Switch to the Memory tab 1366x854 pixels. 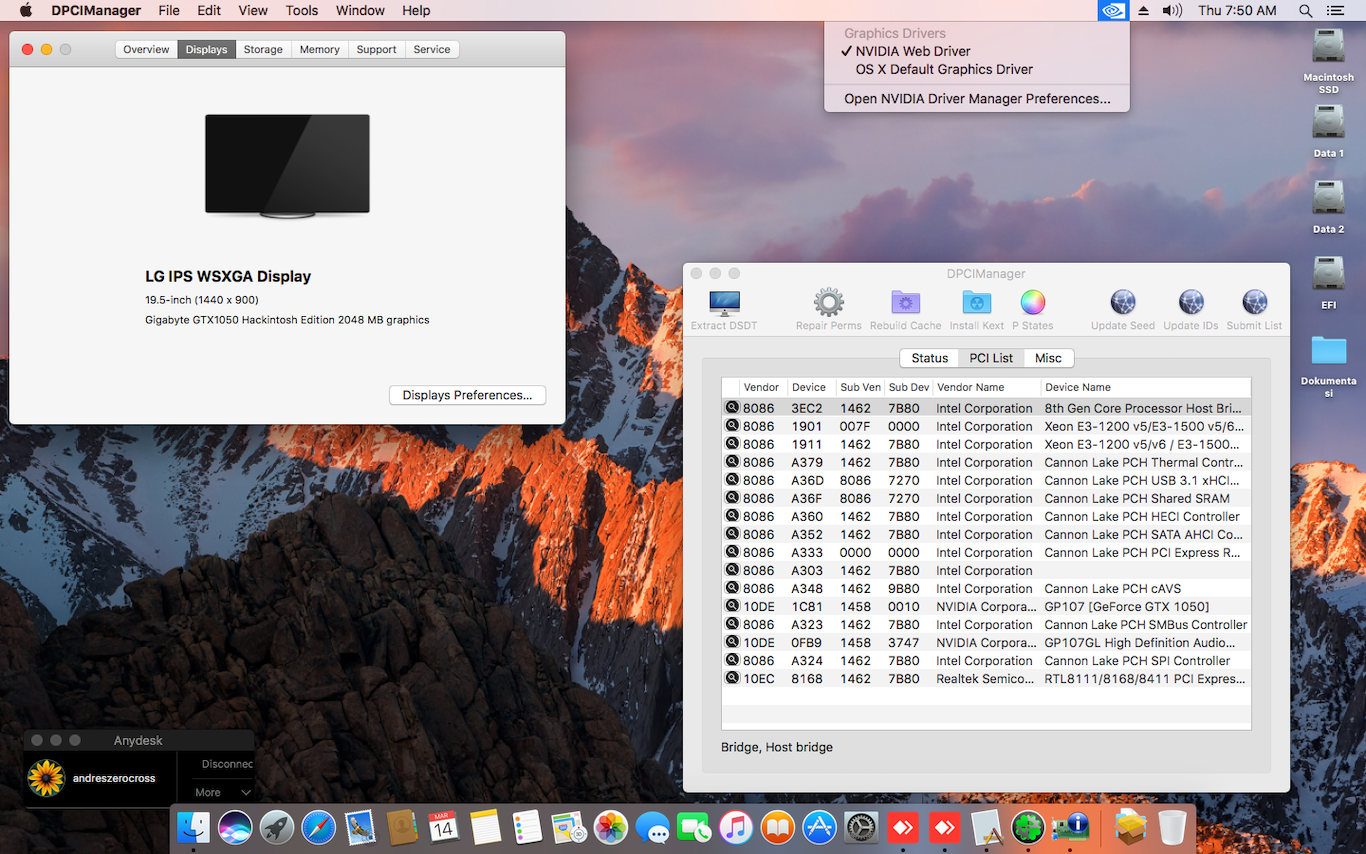click(319, 49)
